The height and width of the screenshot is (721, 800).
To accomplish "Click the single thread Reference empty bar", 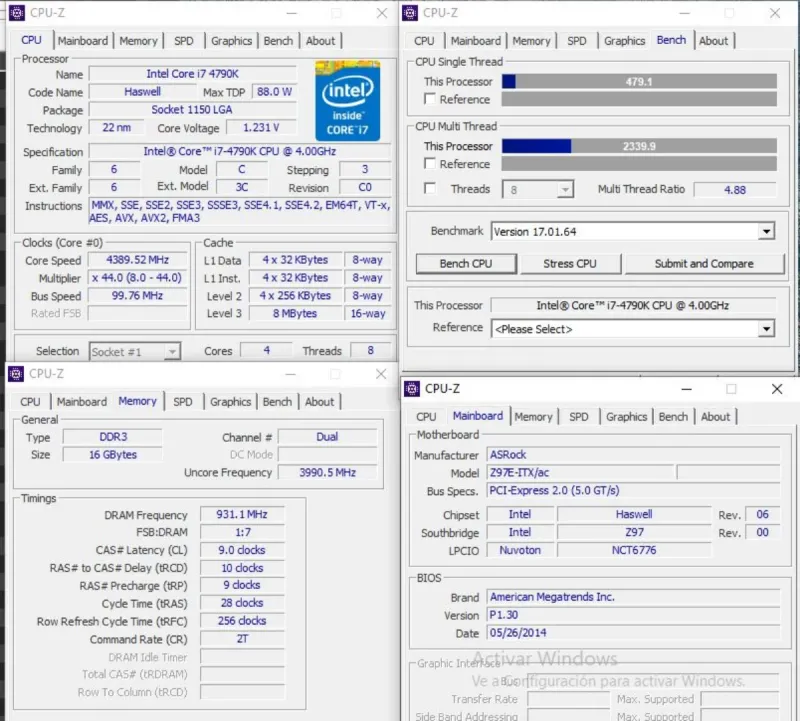I will tap(639, 99).
